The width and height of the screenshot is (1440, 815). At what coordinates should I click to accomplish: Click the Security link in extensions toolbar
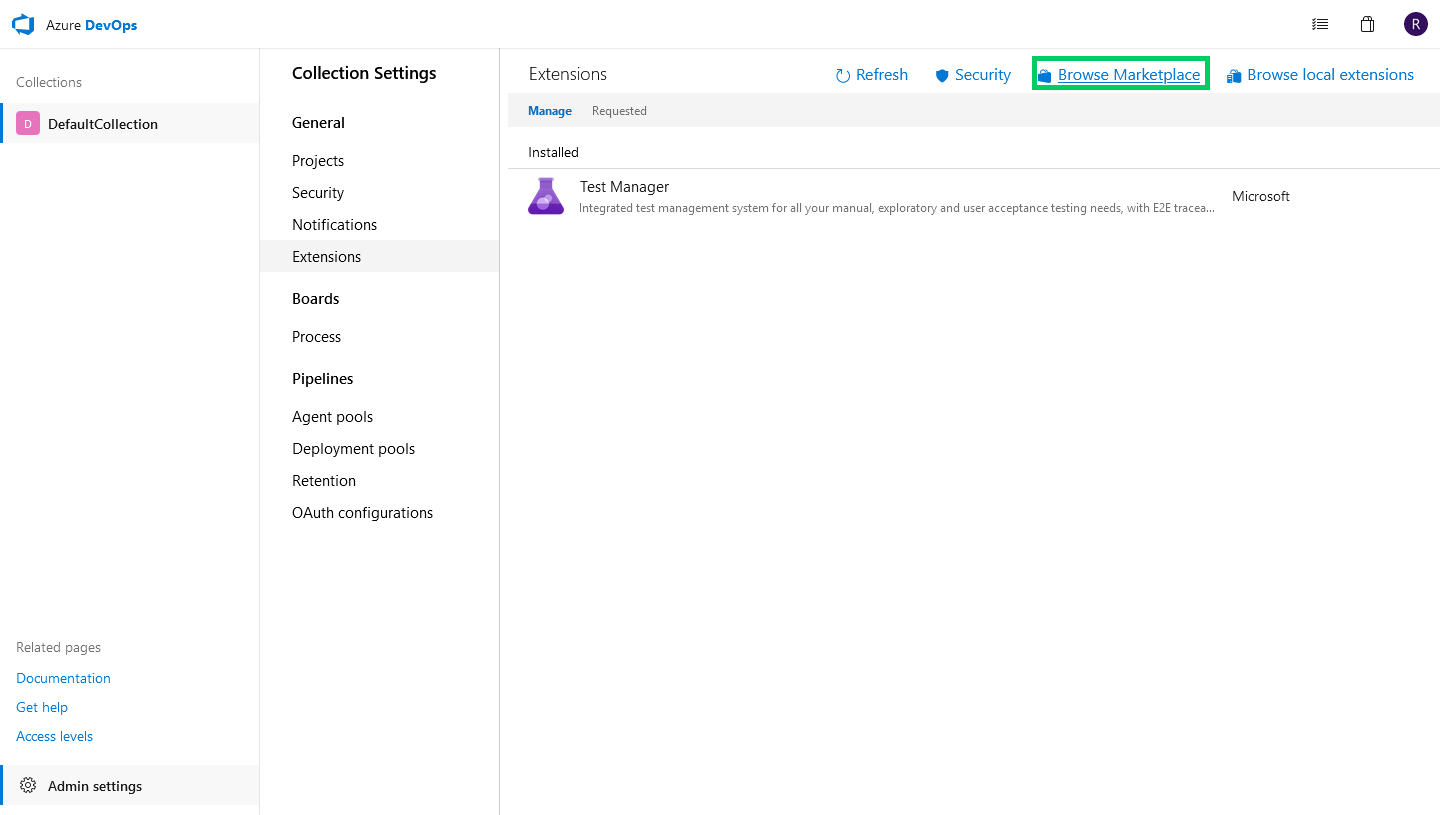983,75
